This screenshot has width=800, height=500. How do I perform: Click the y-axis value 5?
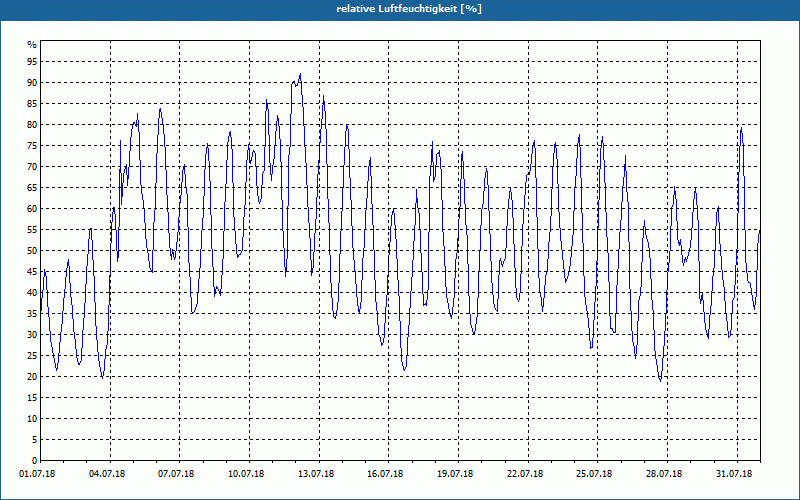(x=34, y=439)
